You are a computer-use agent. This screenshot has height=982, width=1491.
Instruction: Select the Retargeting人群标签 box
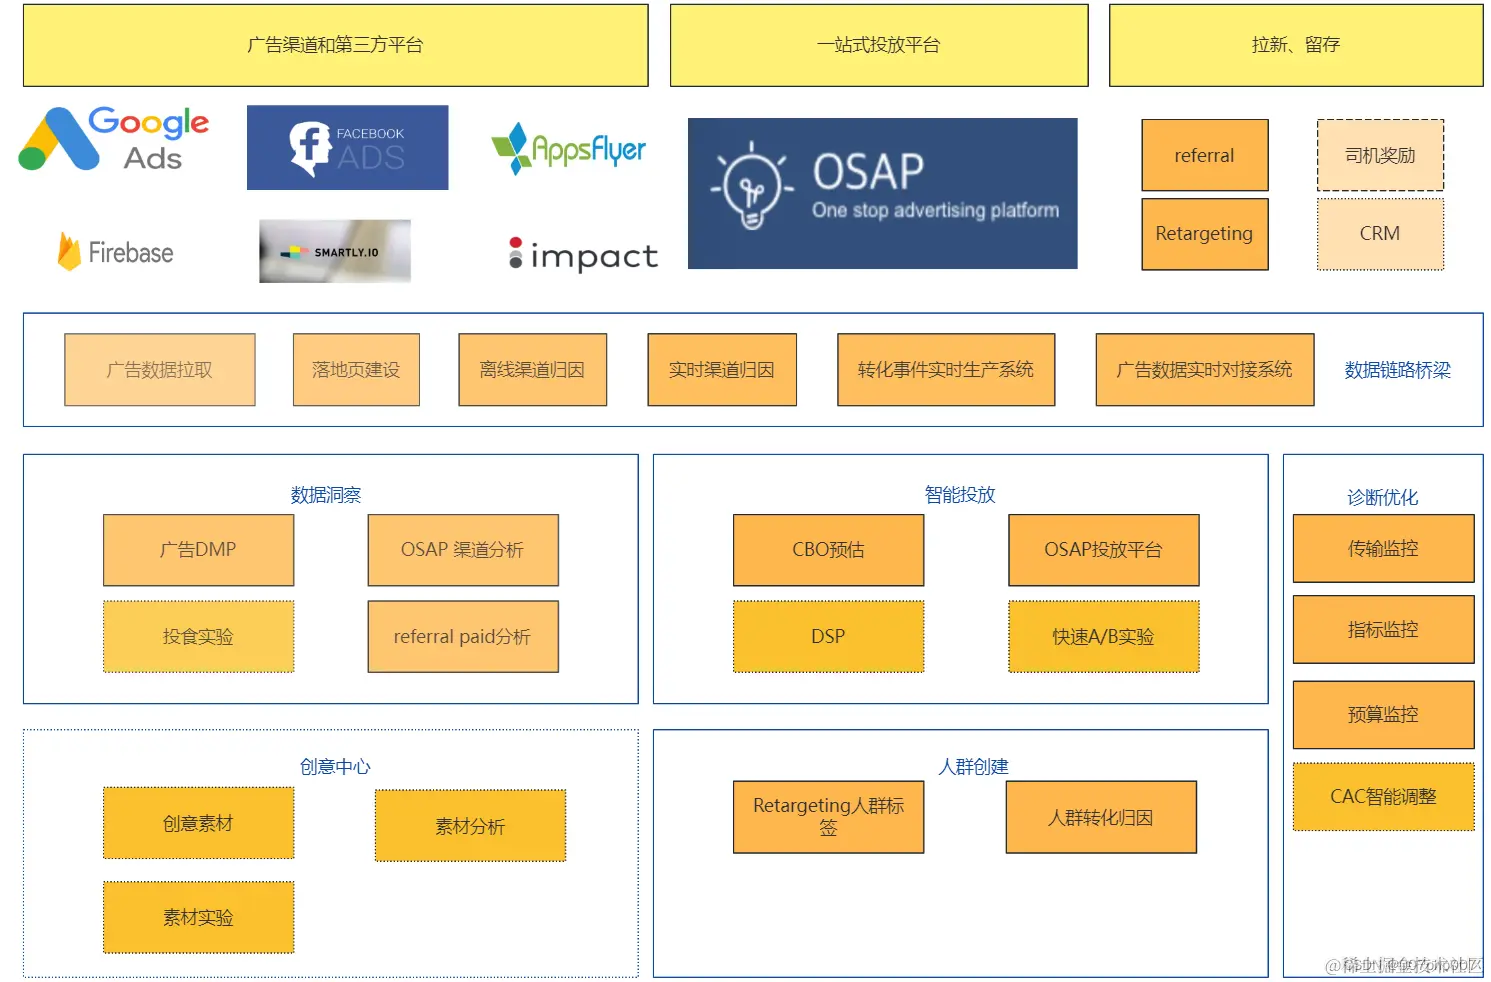(x=829, y=817)
